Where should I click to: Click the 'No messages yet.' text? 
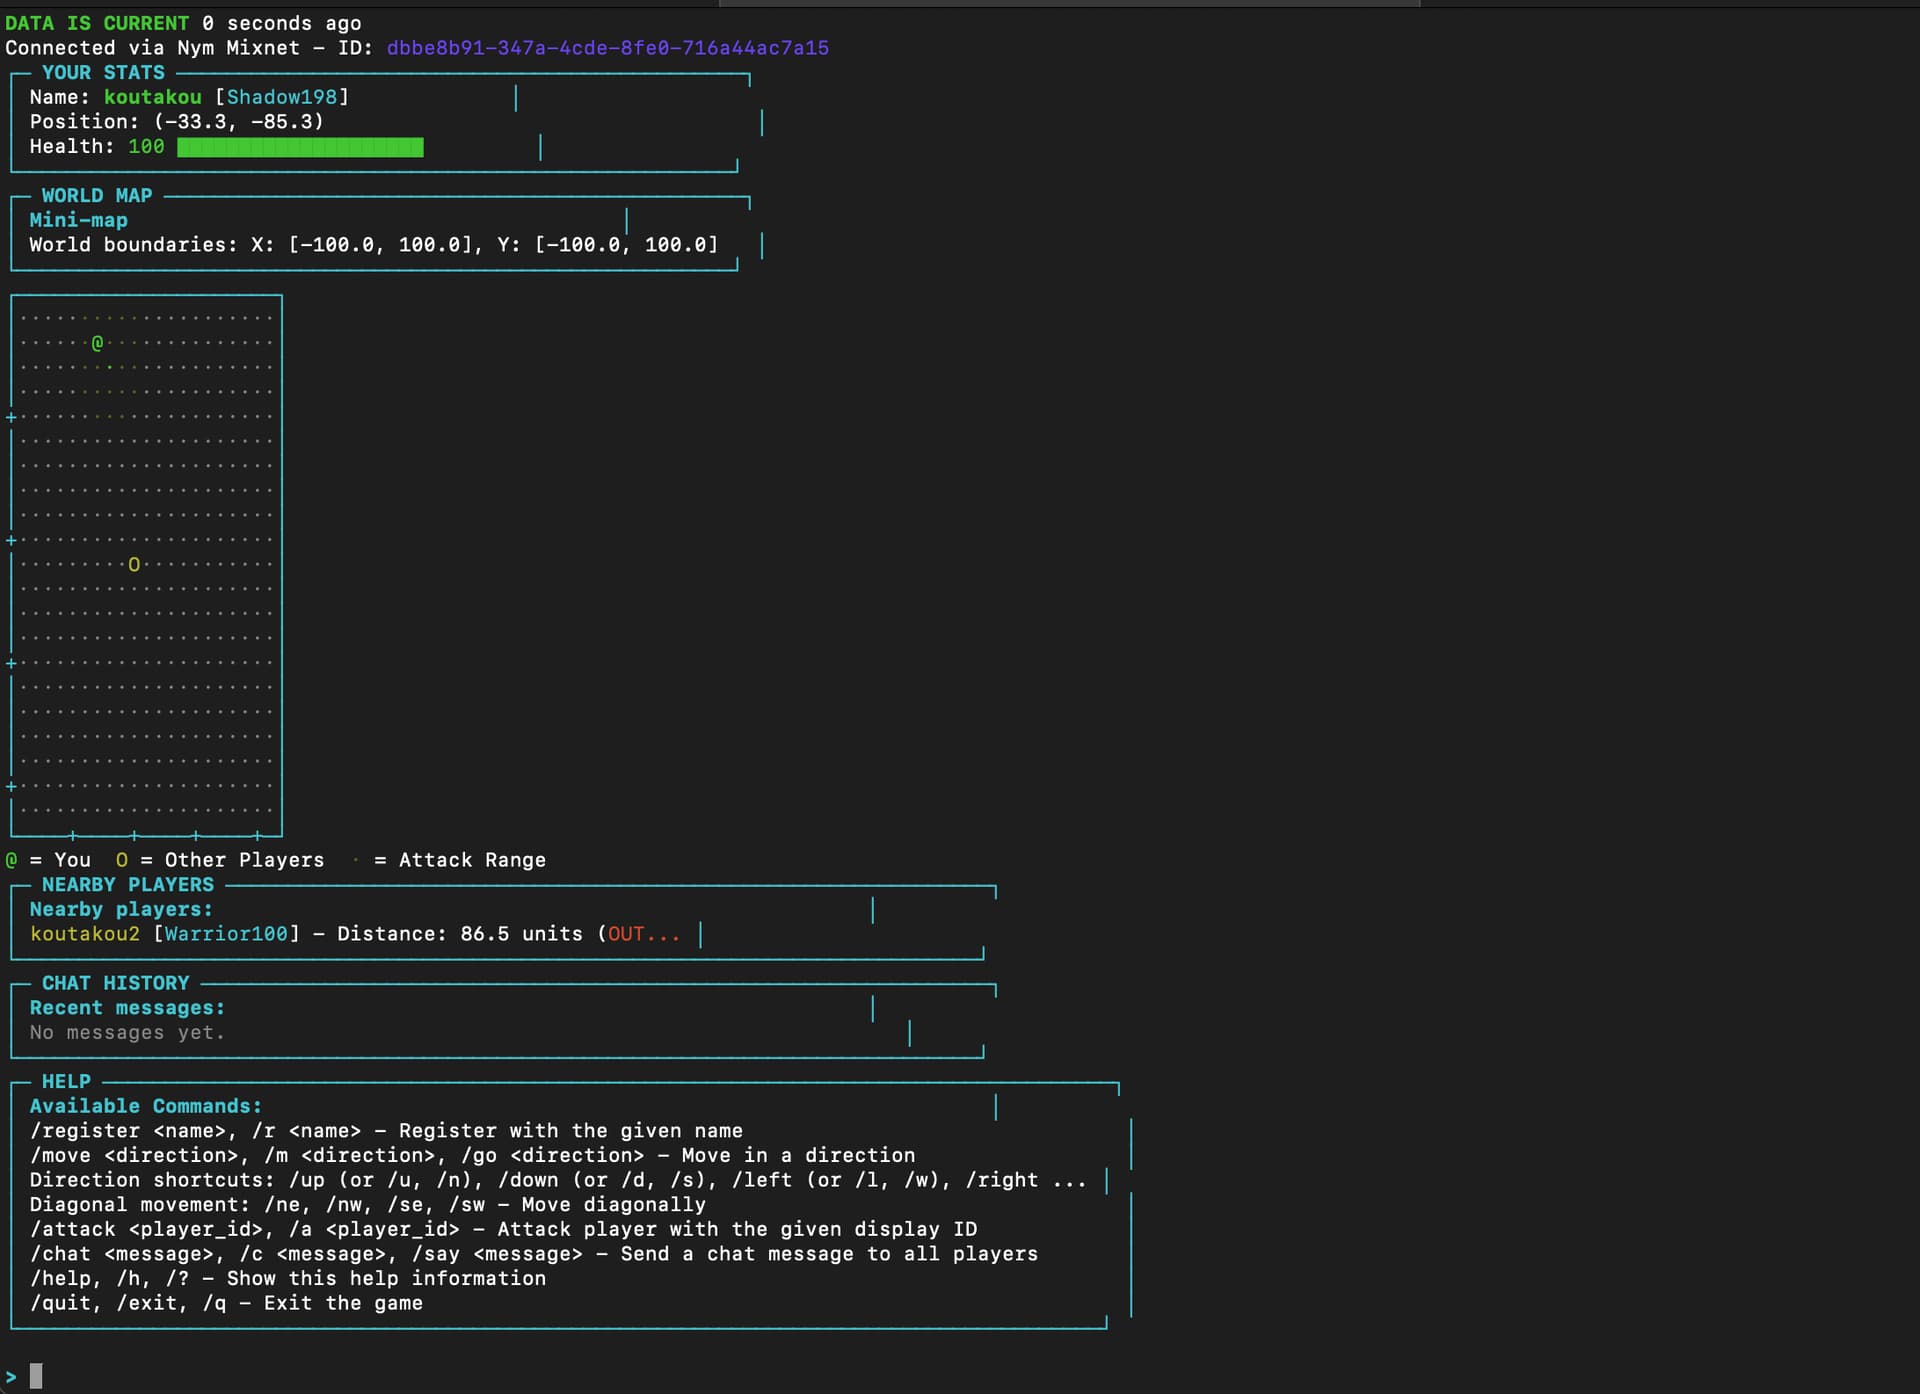[x=127, y=1033]
